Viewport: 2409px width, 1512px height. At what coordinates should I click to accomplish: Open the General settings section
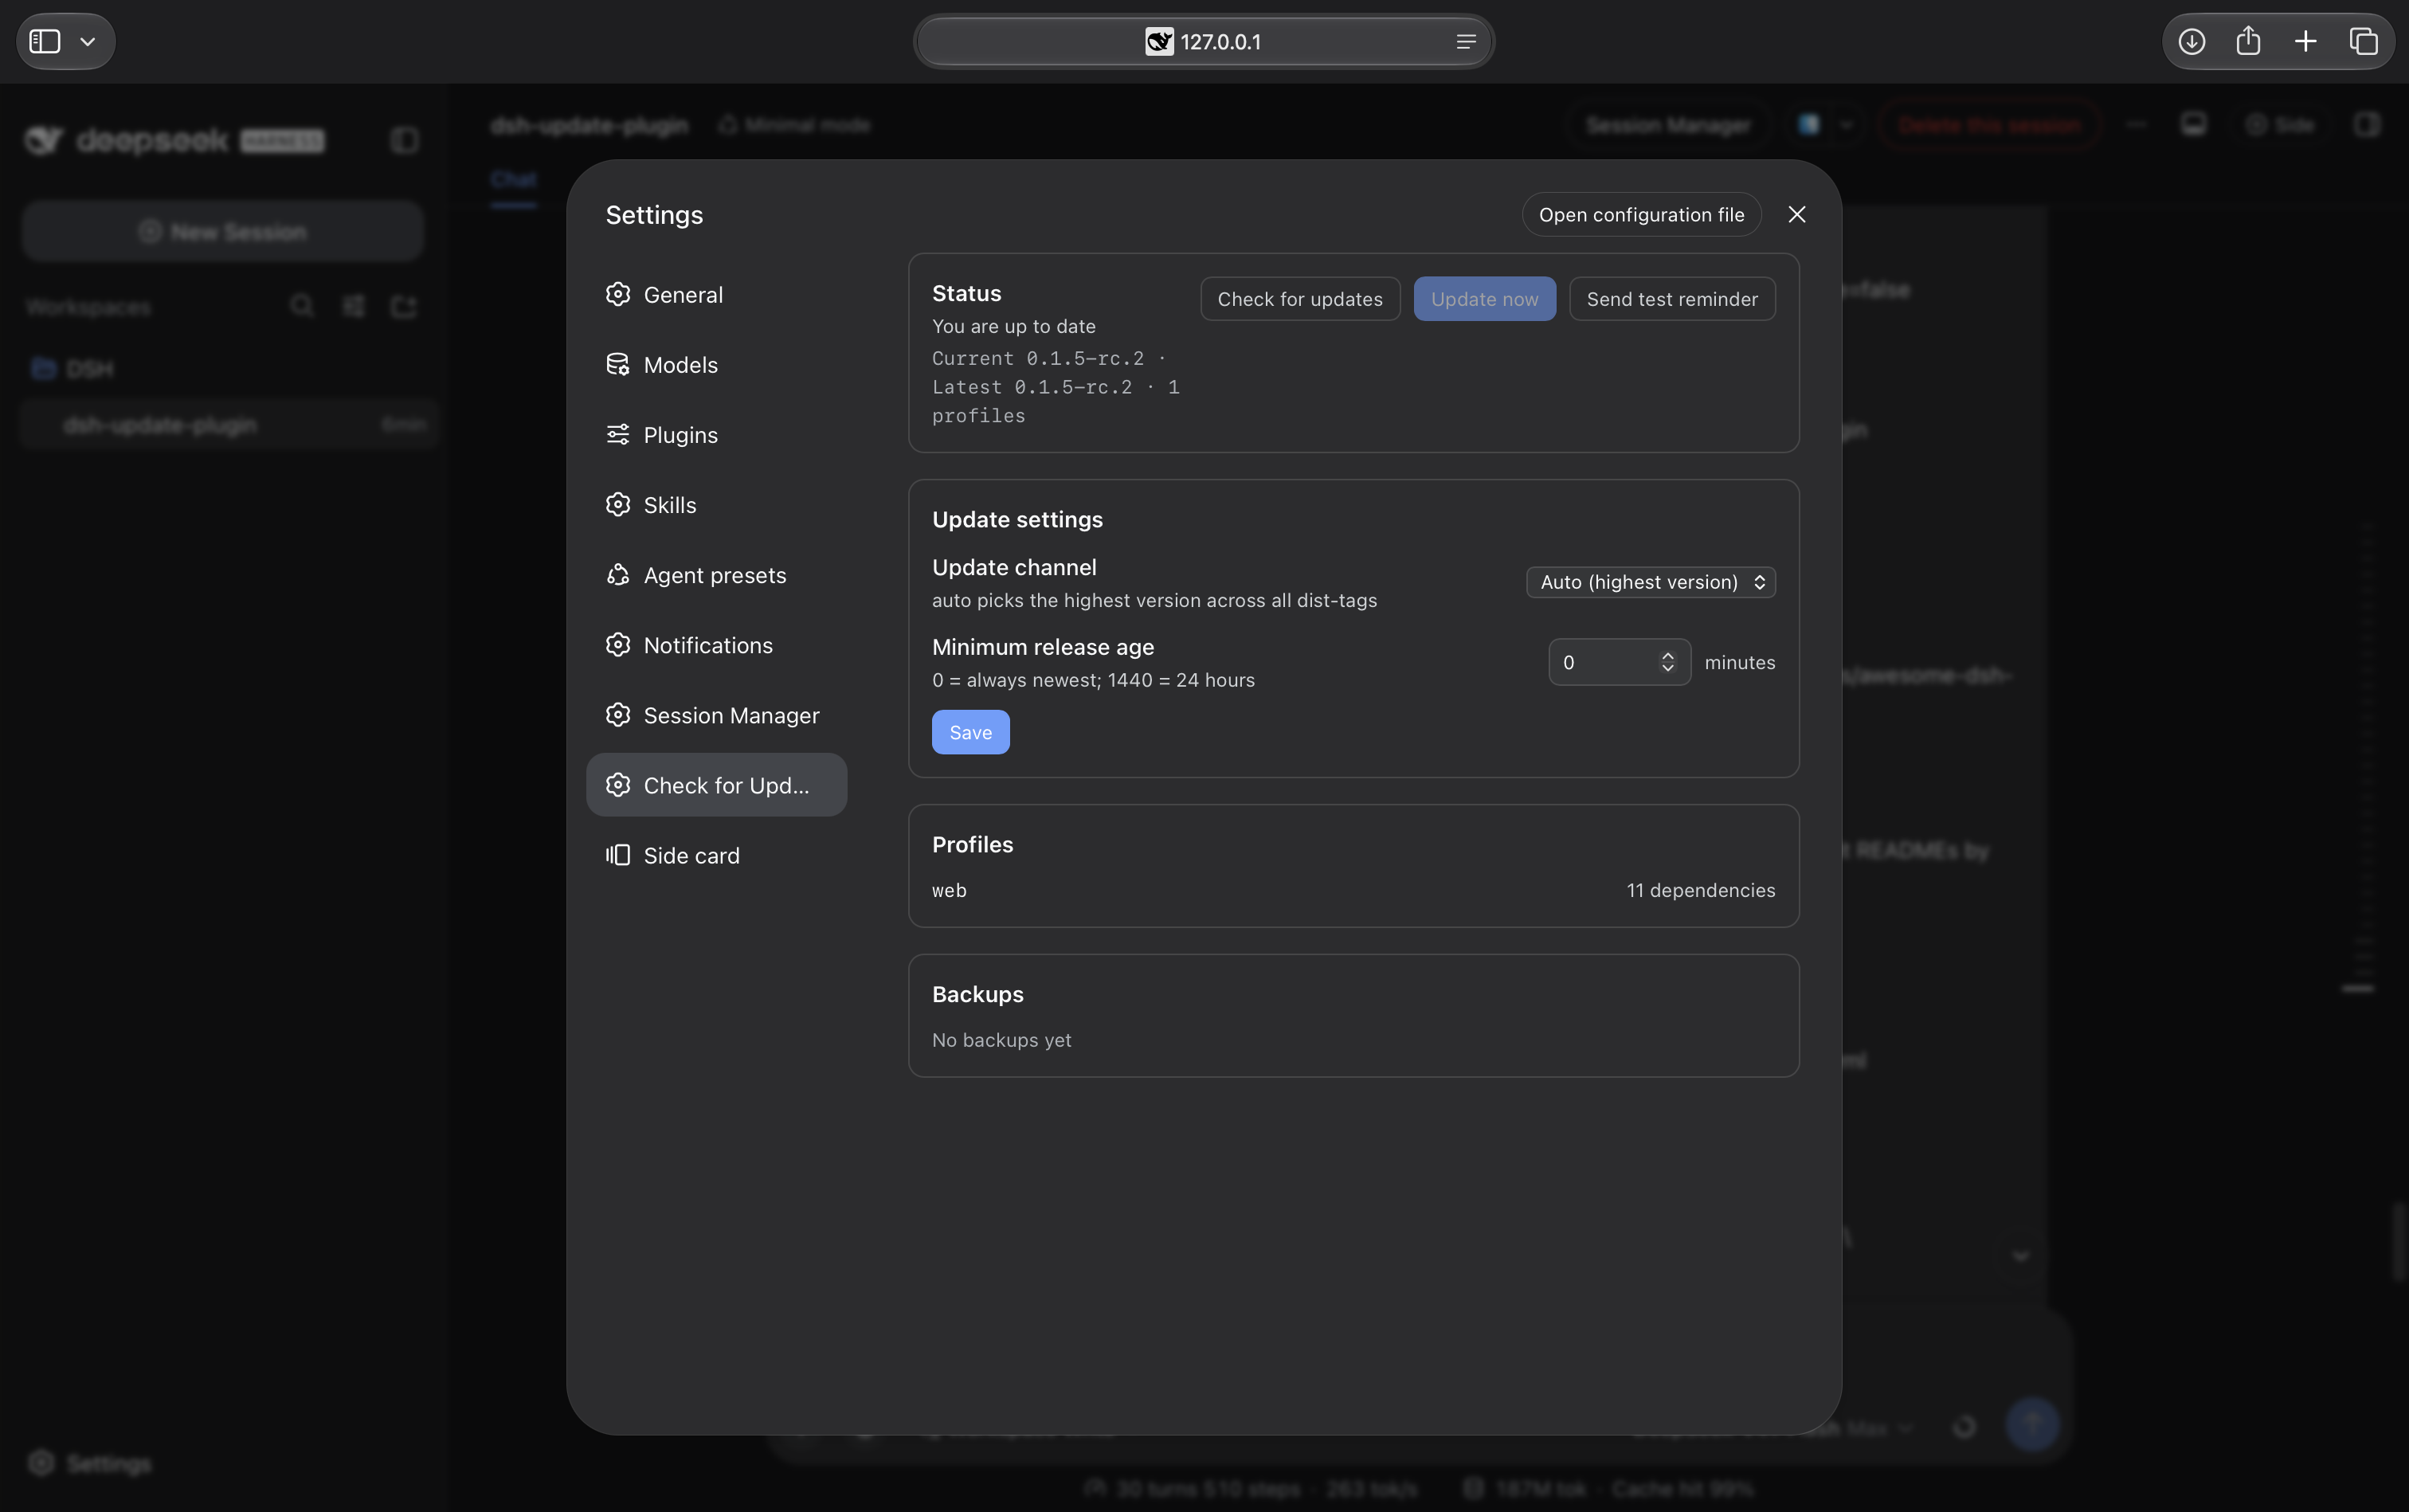click(x=716, y=294)
